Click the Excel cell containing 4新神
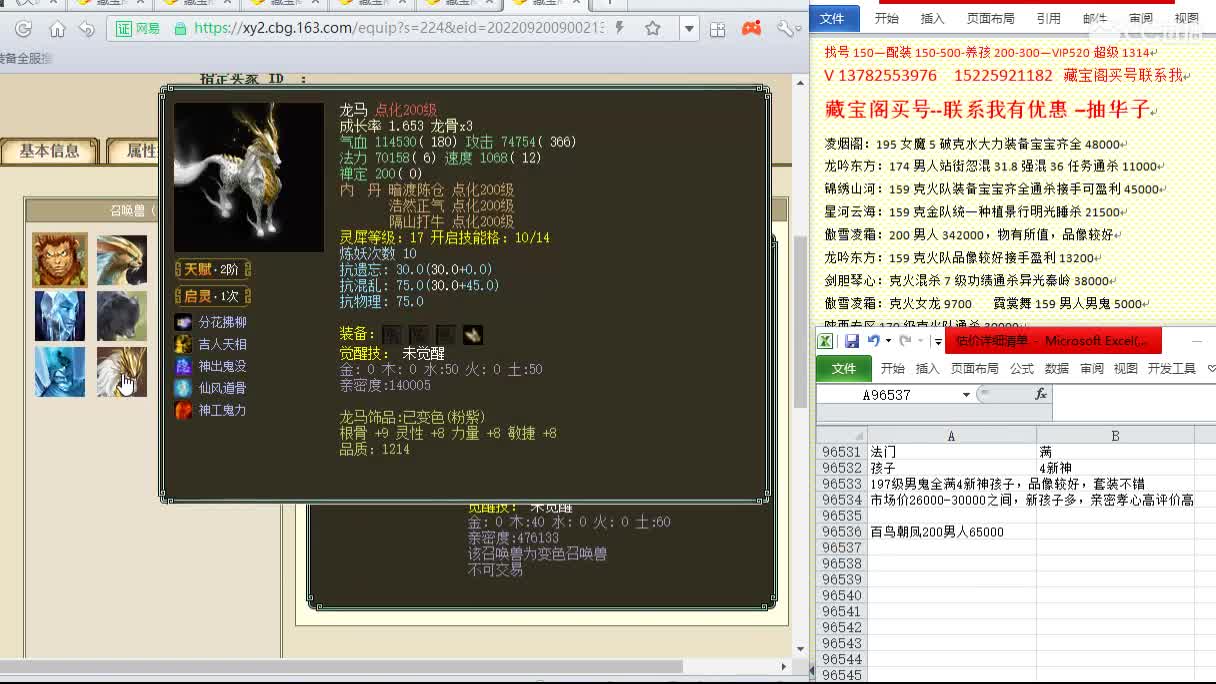This screenshot has width=1216, height=684. (x=1115, y=468)
